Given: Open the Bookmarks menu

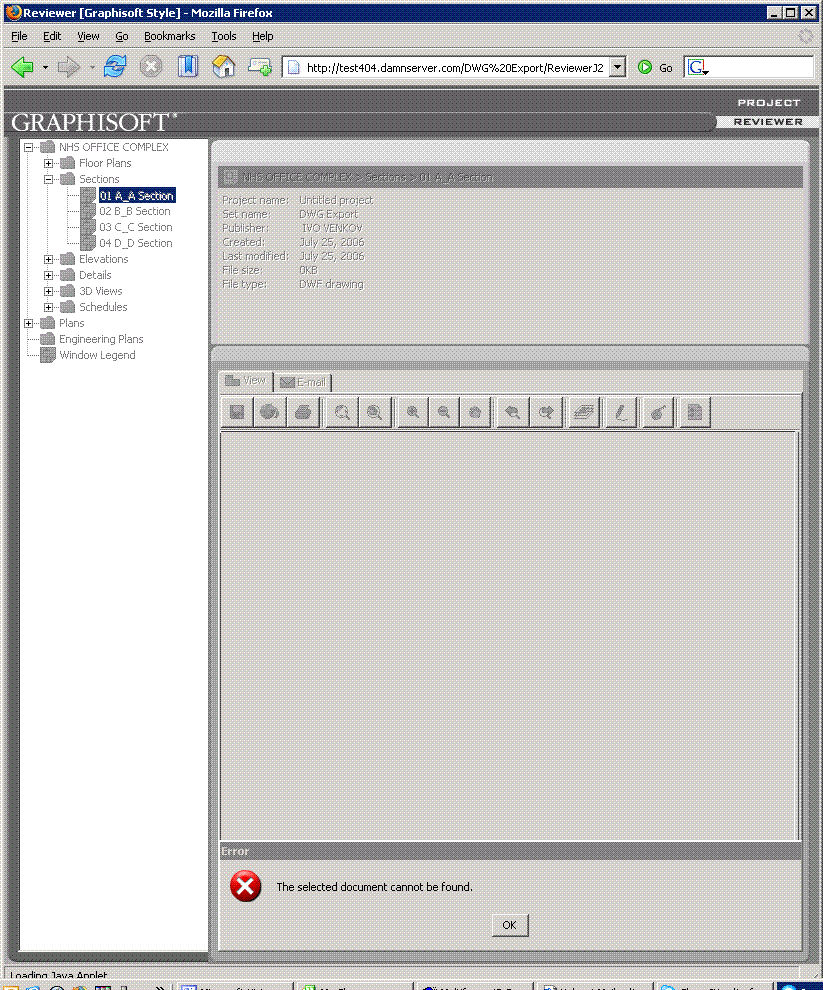Looking at the screenshot, I should point(169,36).
